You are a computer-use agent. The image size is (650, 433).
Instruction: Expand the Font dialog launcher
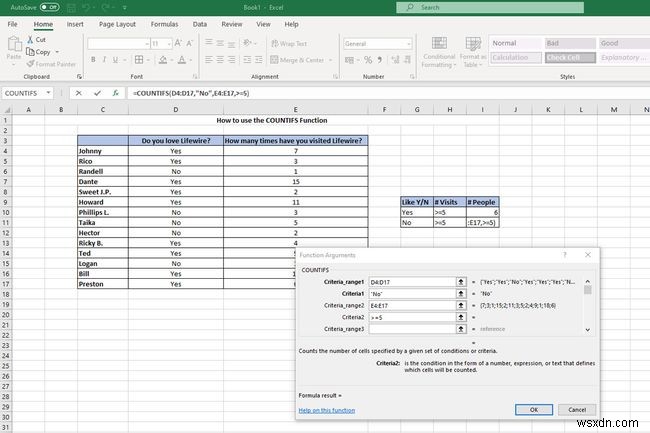coord(195,77)
